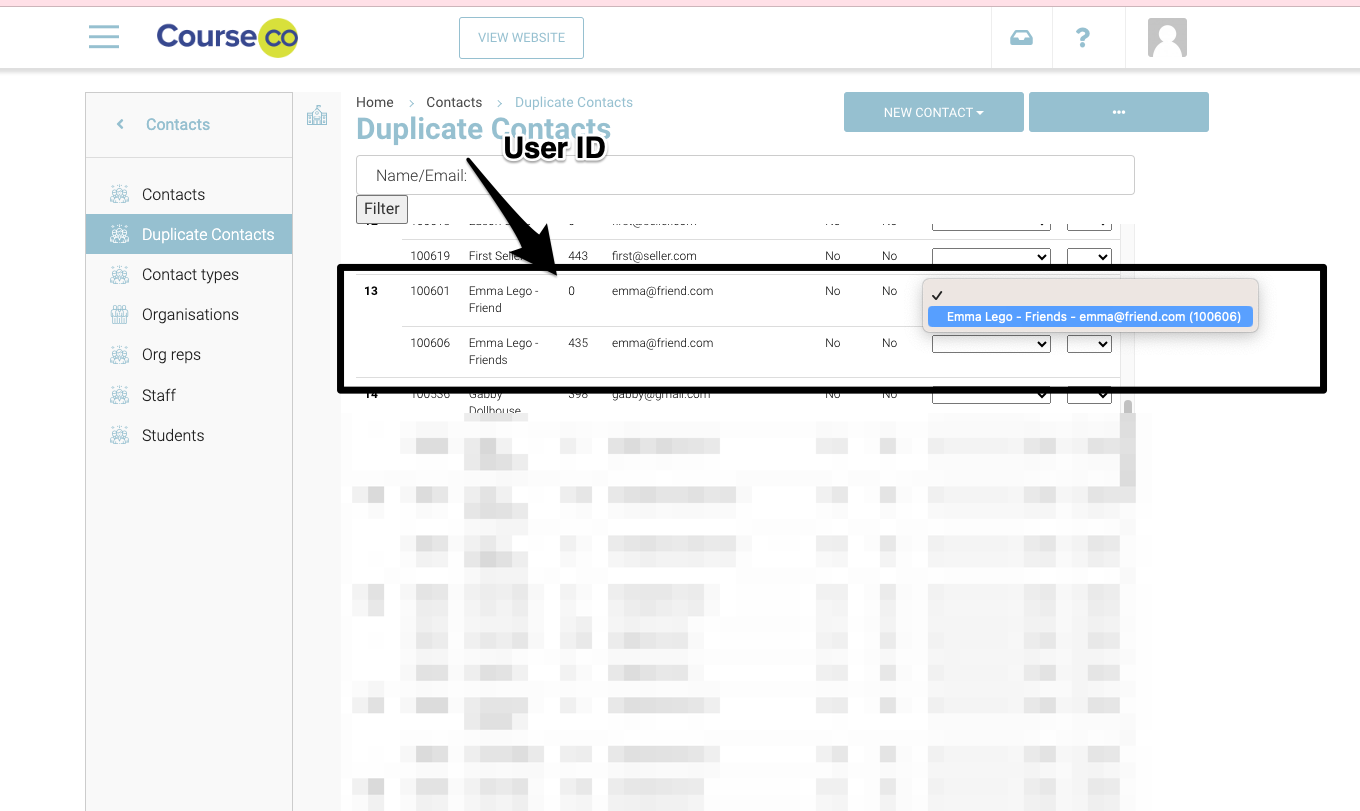The image size is (1360, 811).
Task: Open the inbox tray icon
Action: pos(1021,38)
